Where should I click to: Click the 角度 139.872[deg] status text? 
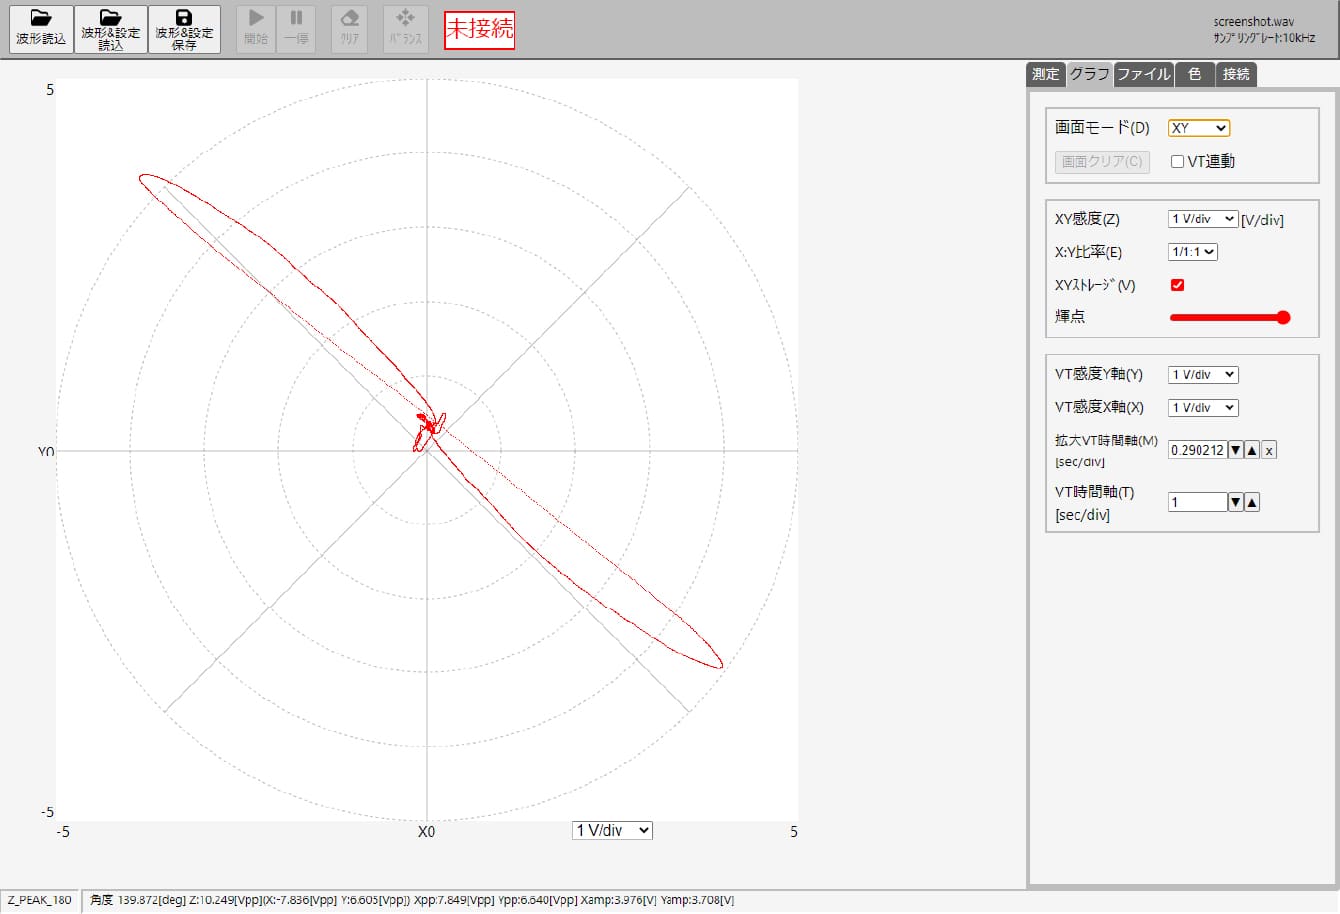137,900
